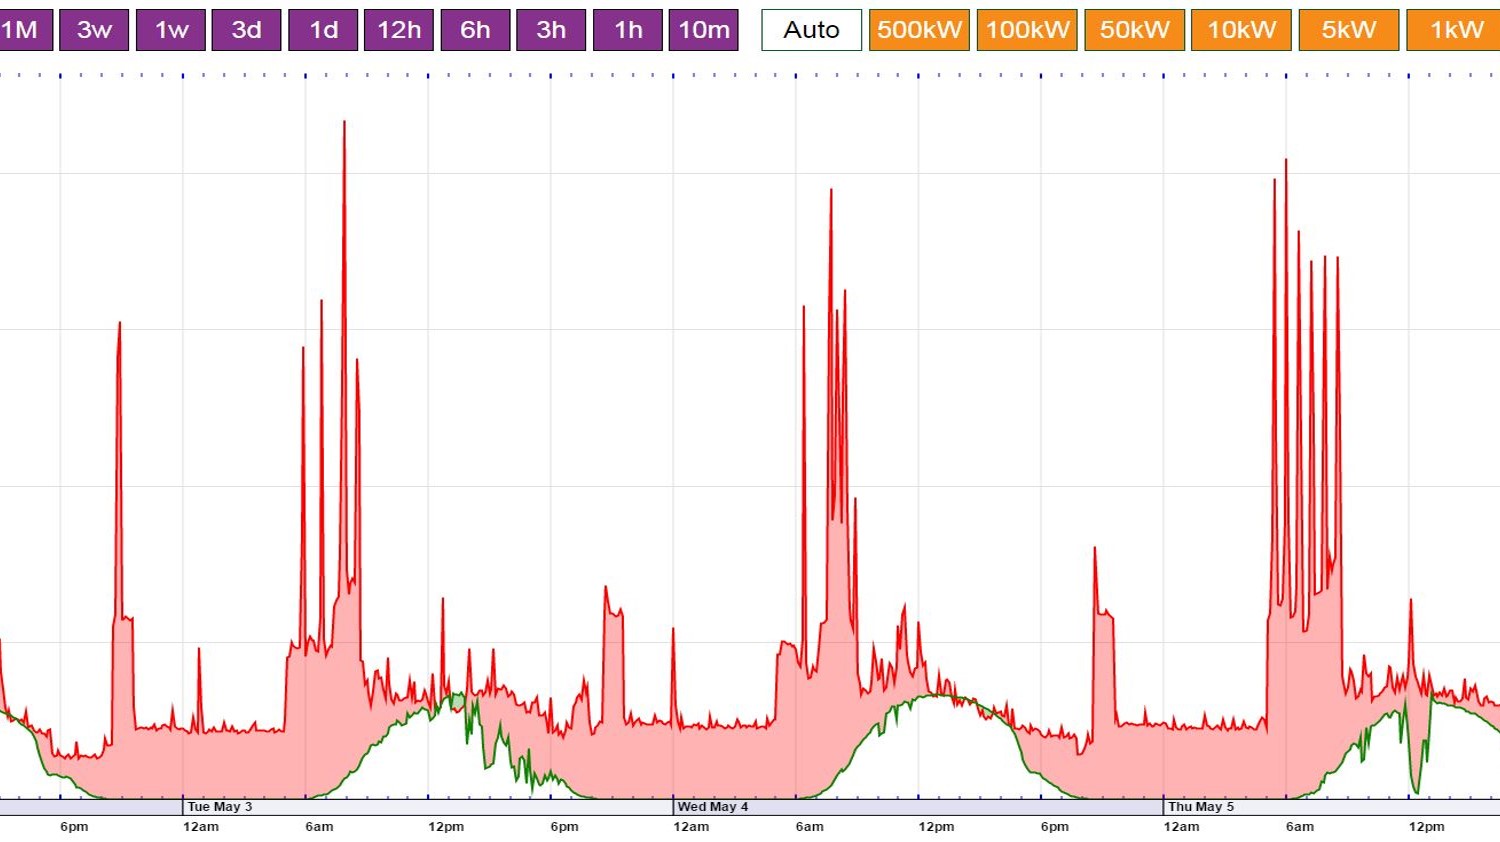Switch to the 3w time range
The height and width of the screenshot is (842, 1500).
[94, 30]
